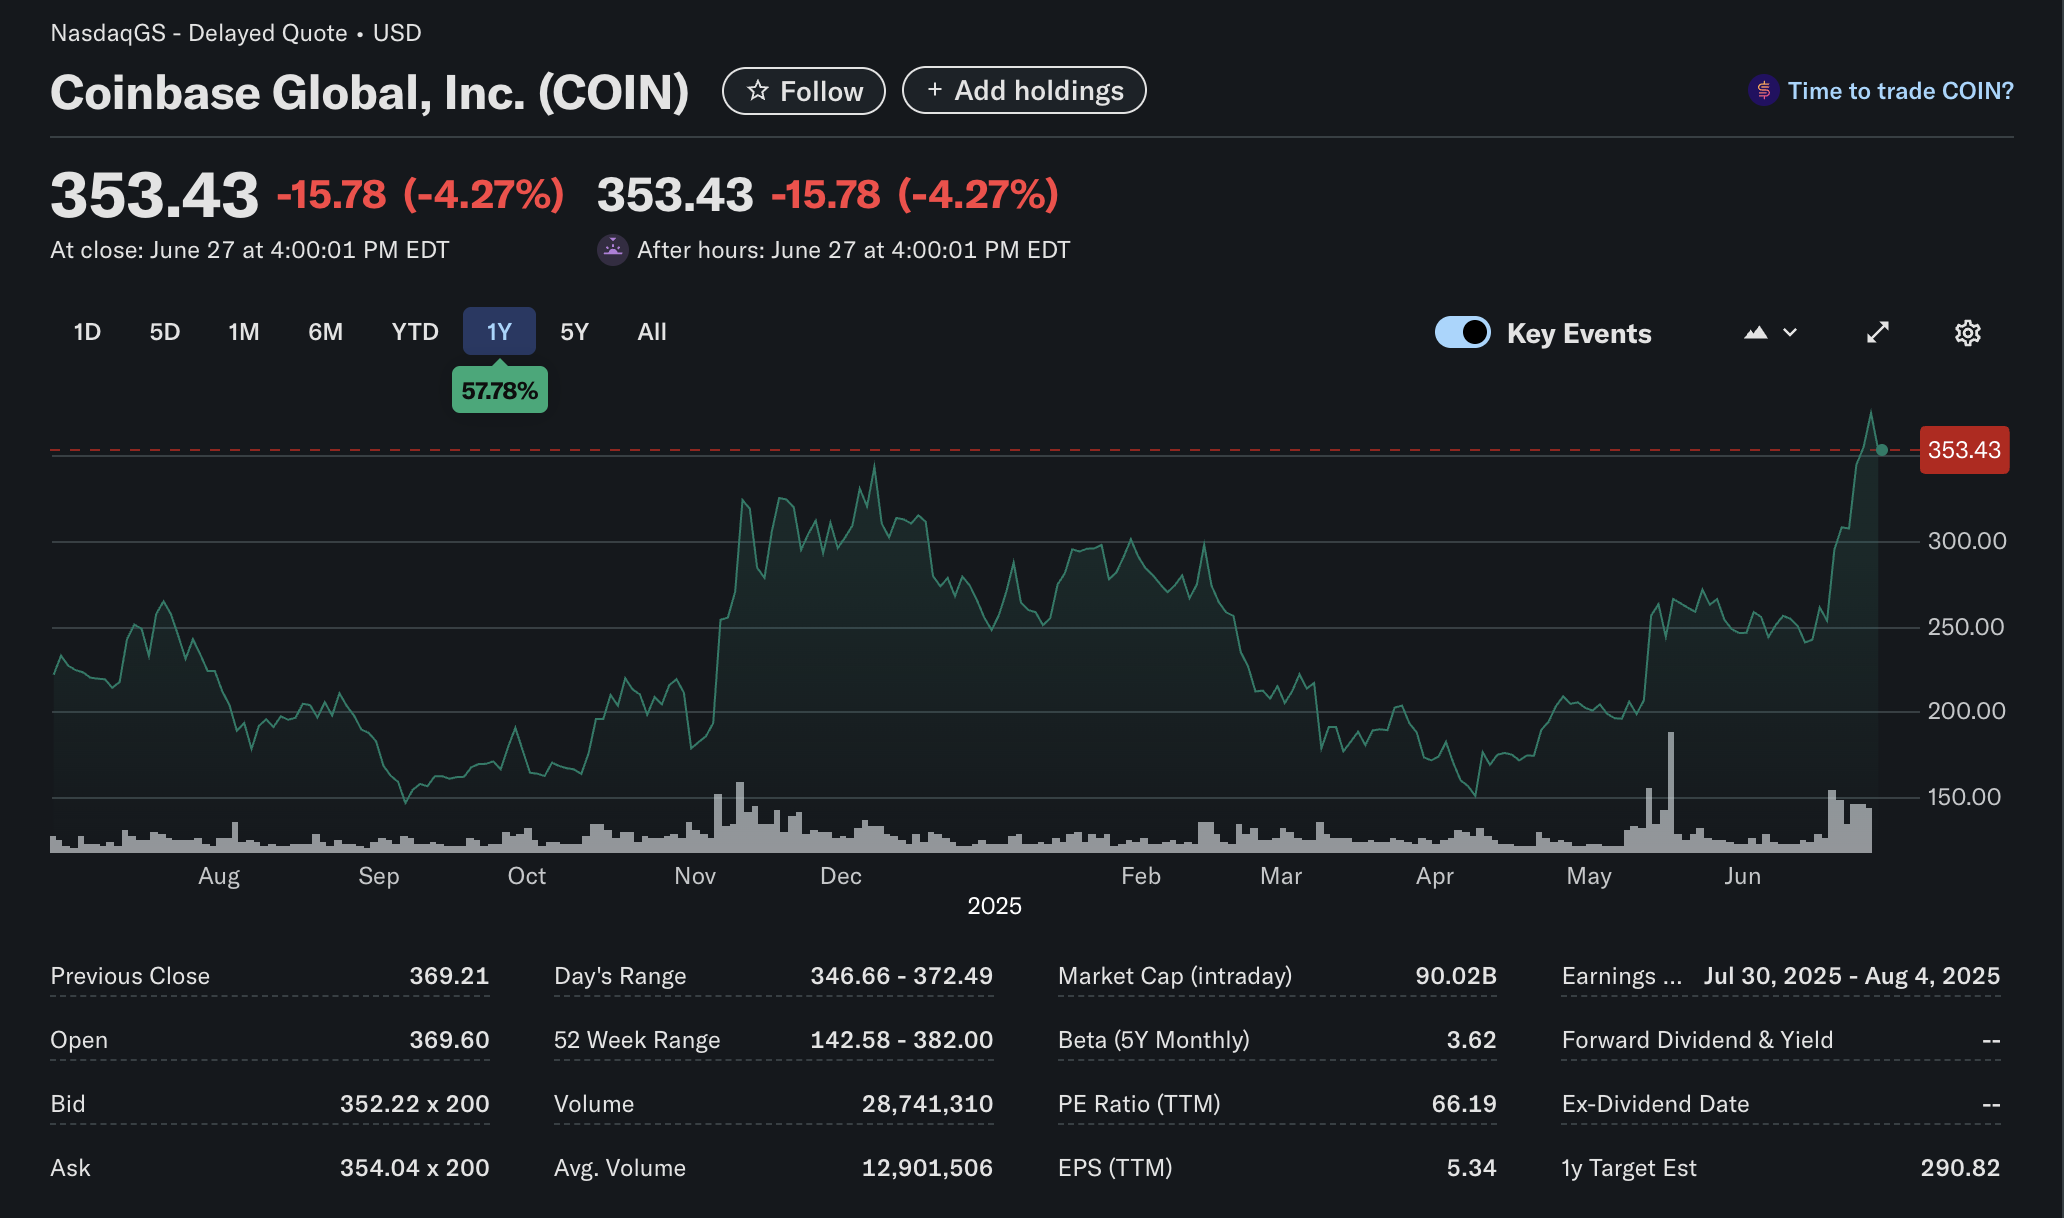Viewport: 2064px width, 1218px height.
Task: Open the Time to trade COIN link
Action: pyautogui.click(x=1900, y=90)
